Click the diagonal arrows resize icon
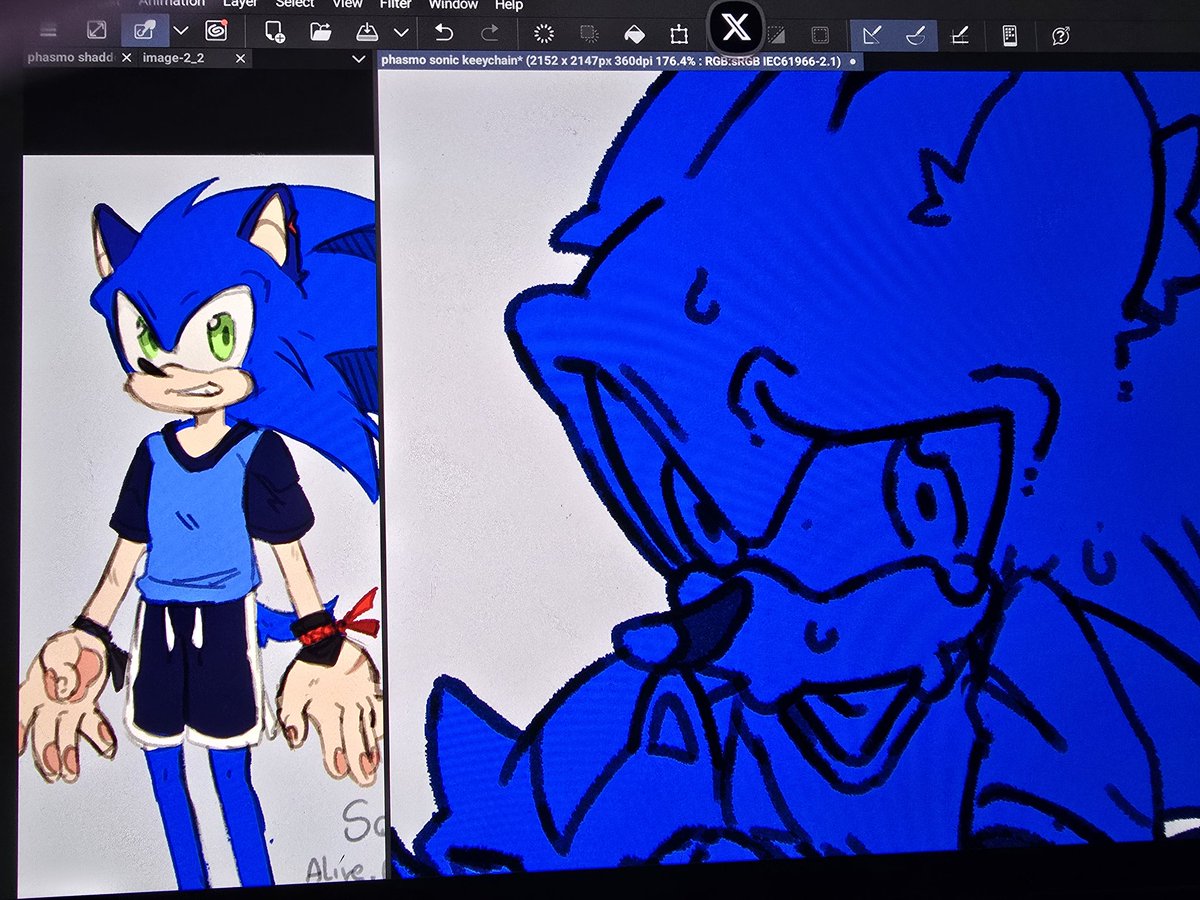The image size is (1200, 900). tap(96, 31)
